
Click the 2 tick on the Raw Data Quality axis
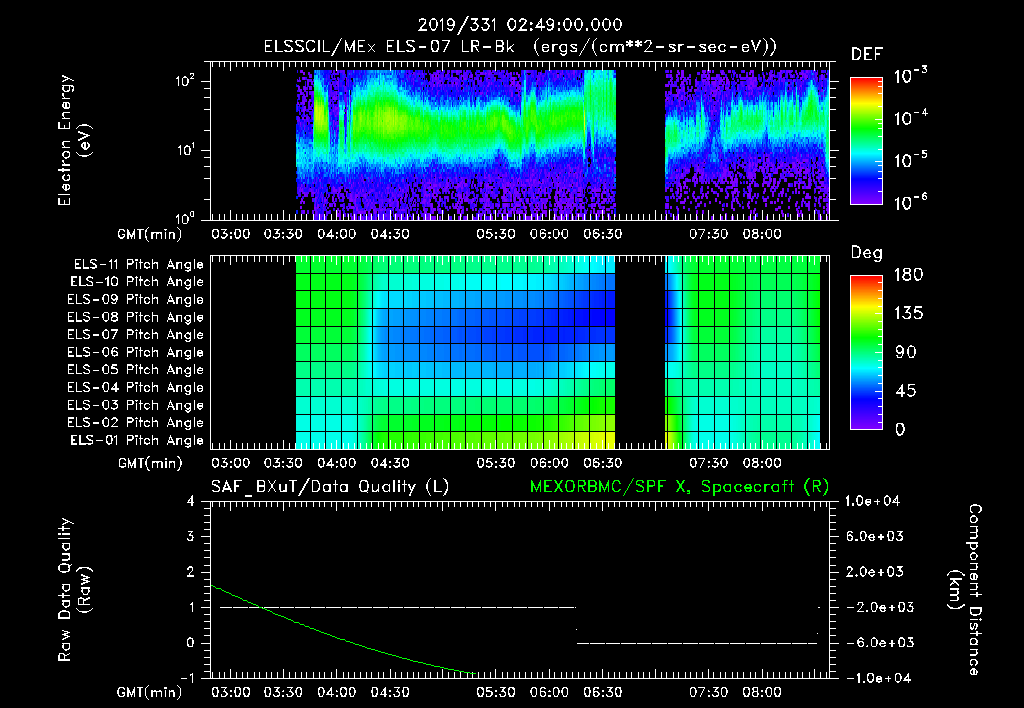tap(191, 572)
